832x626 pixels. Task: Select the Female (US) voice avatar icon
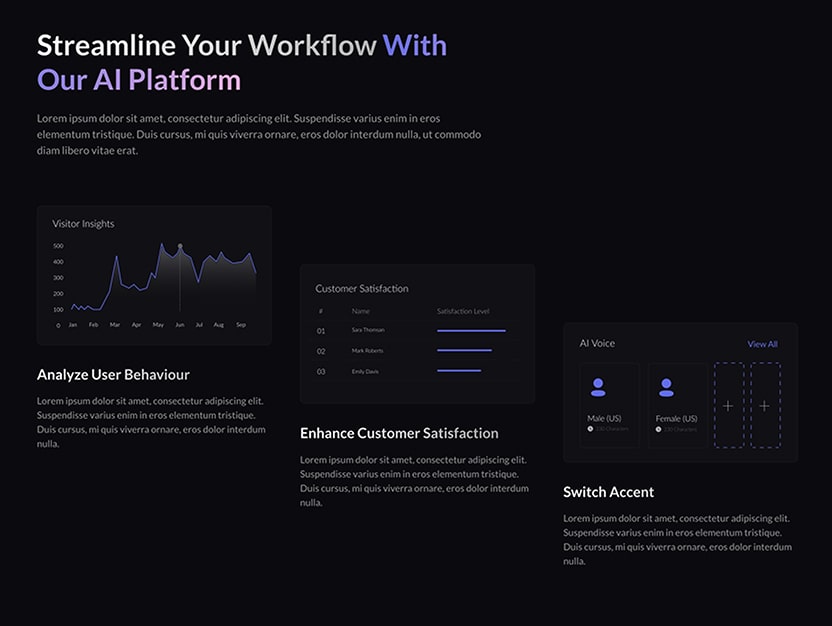click(x=666, y=387)
